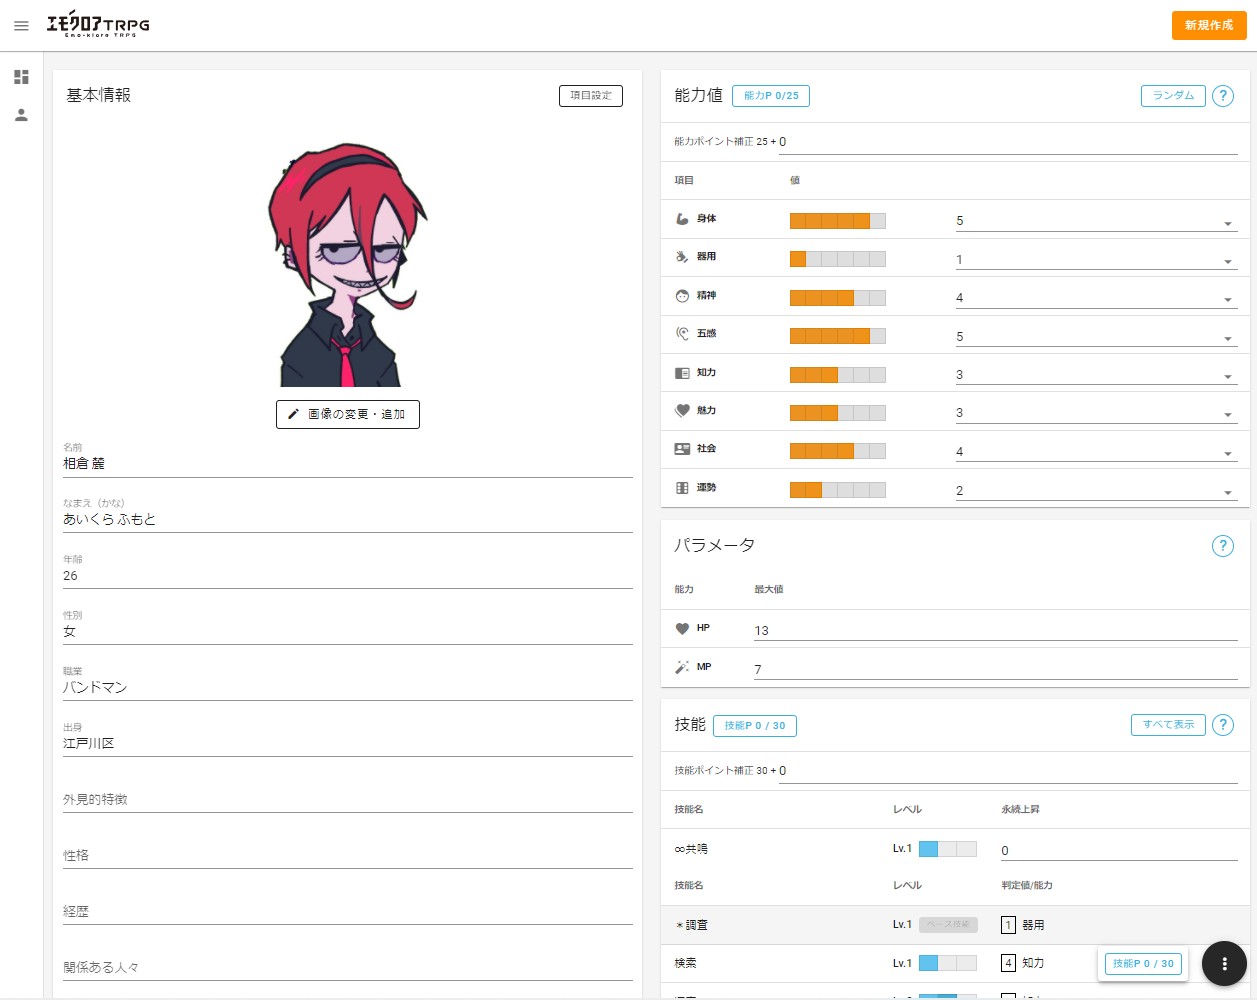Click the エモクロア TRPG logo
This screenshot has width=1257, height=1000.
coord(98,25)
